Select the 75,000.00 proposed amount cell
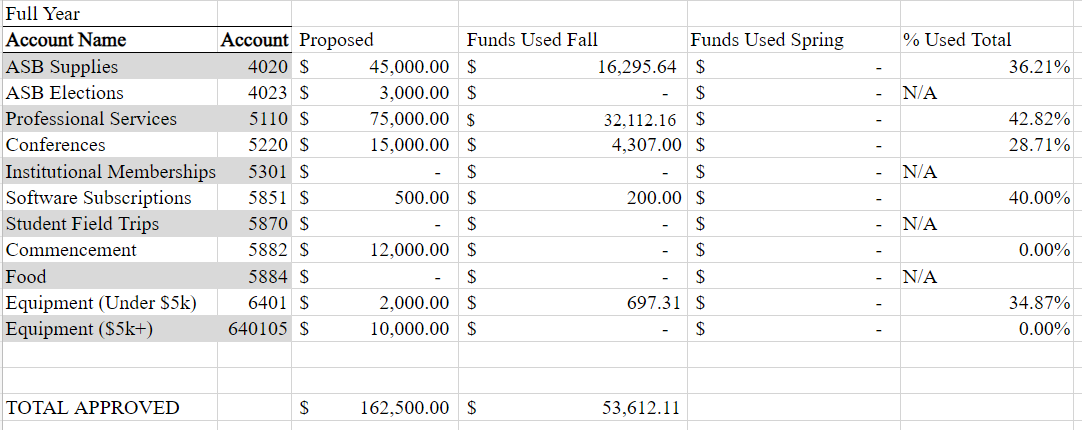The image size is (1082, 430). coord(375,119)
